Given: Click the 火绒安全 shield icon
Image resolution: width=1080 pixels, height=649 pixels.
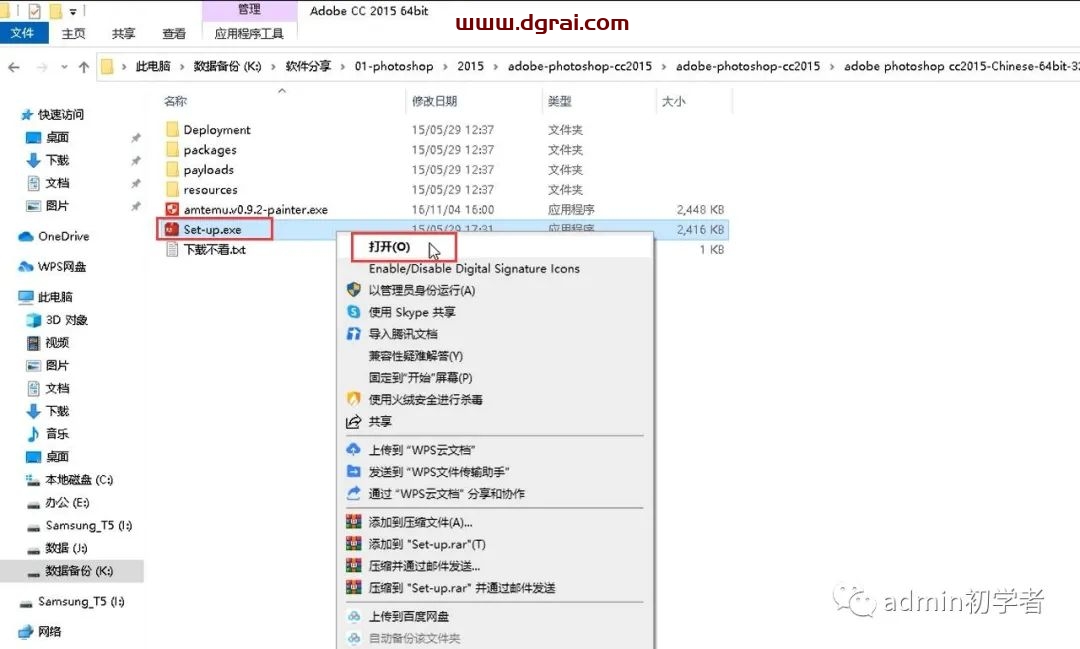Looking at the screenshot, I should (353, 399).
